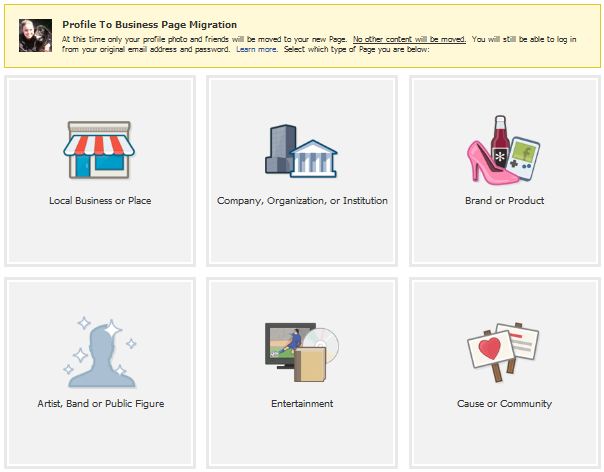This screenshot has height=472, width=604.
Task: Pick the shoe and bottle Brand icon
Action: [x=503, y=150]
